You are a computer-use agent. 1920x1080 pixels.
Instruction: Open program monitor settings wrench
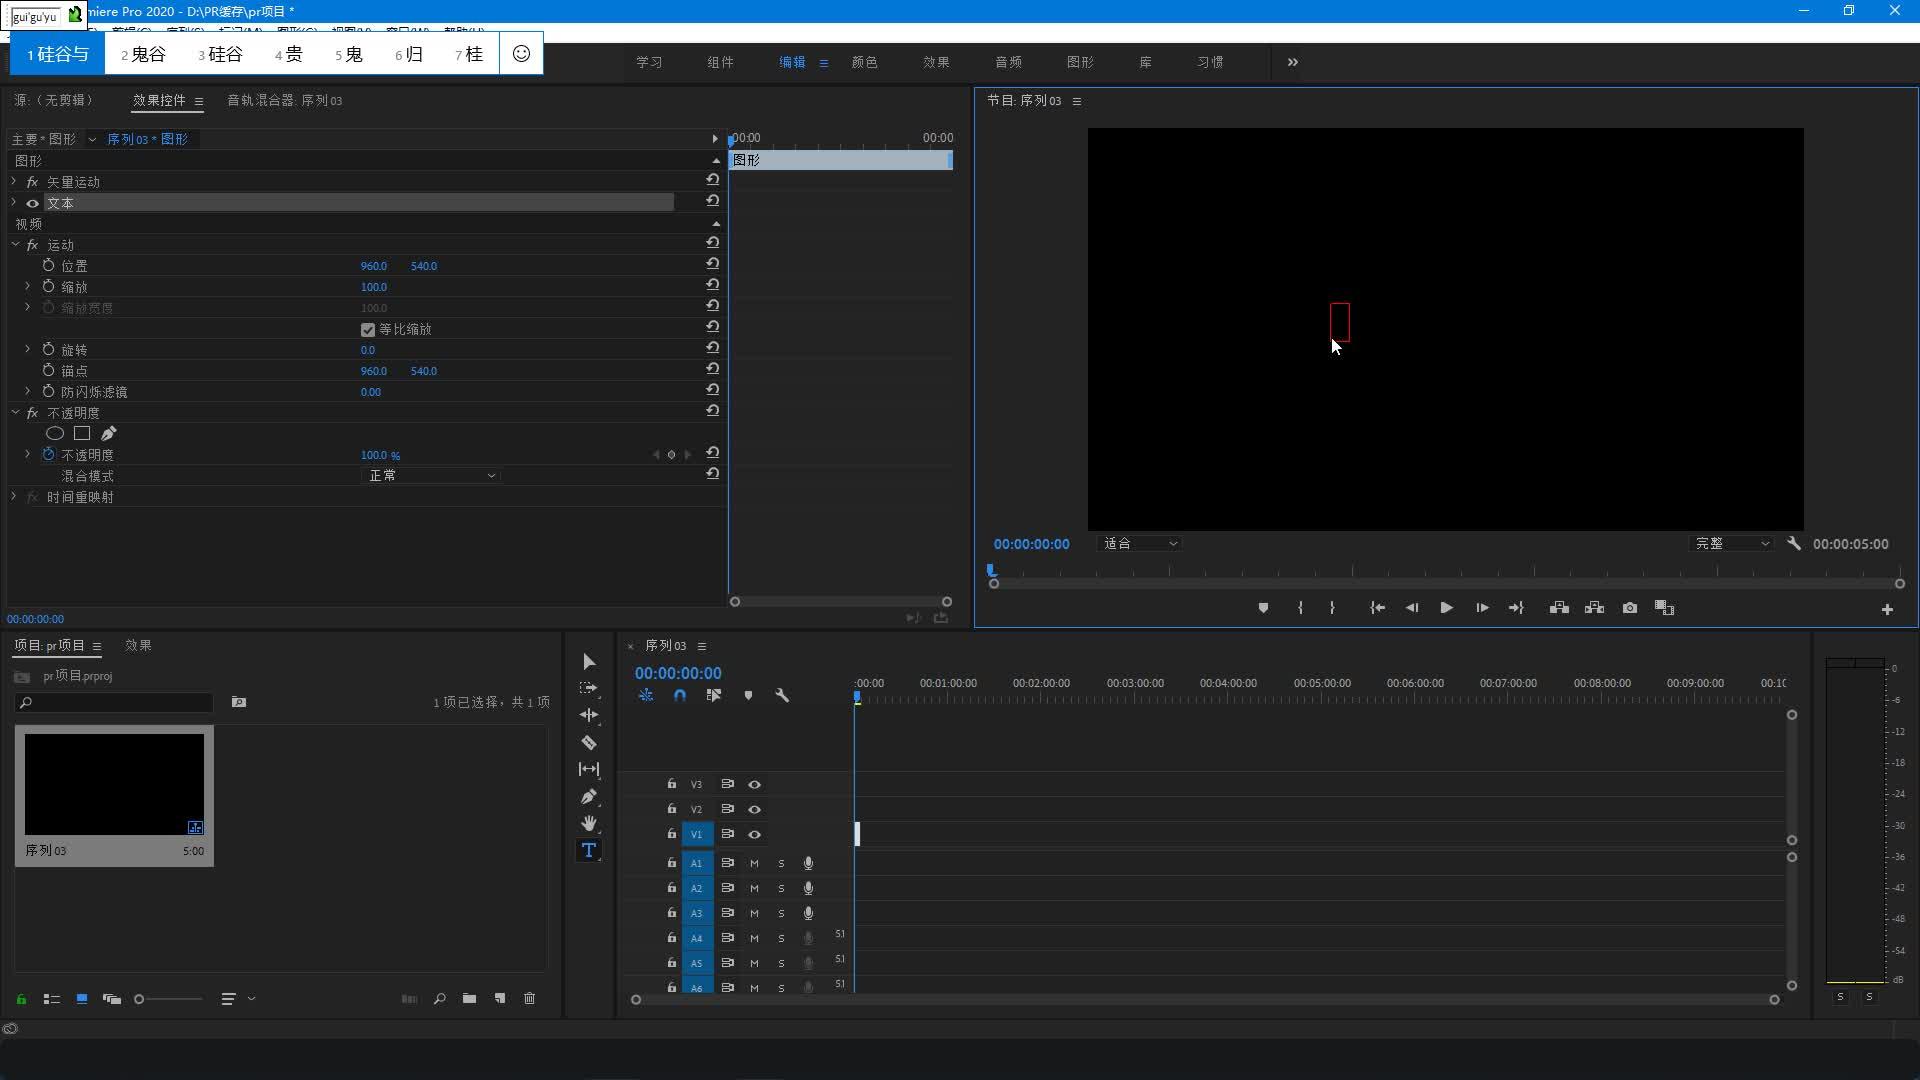[x=1794, y=544]
